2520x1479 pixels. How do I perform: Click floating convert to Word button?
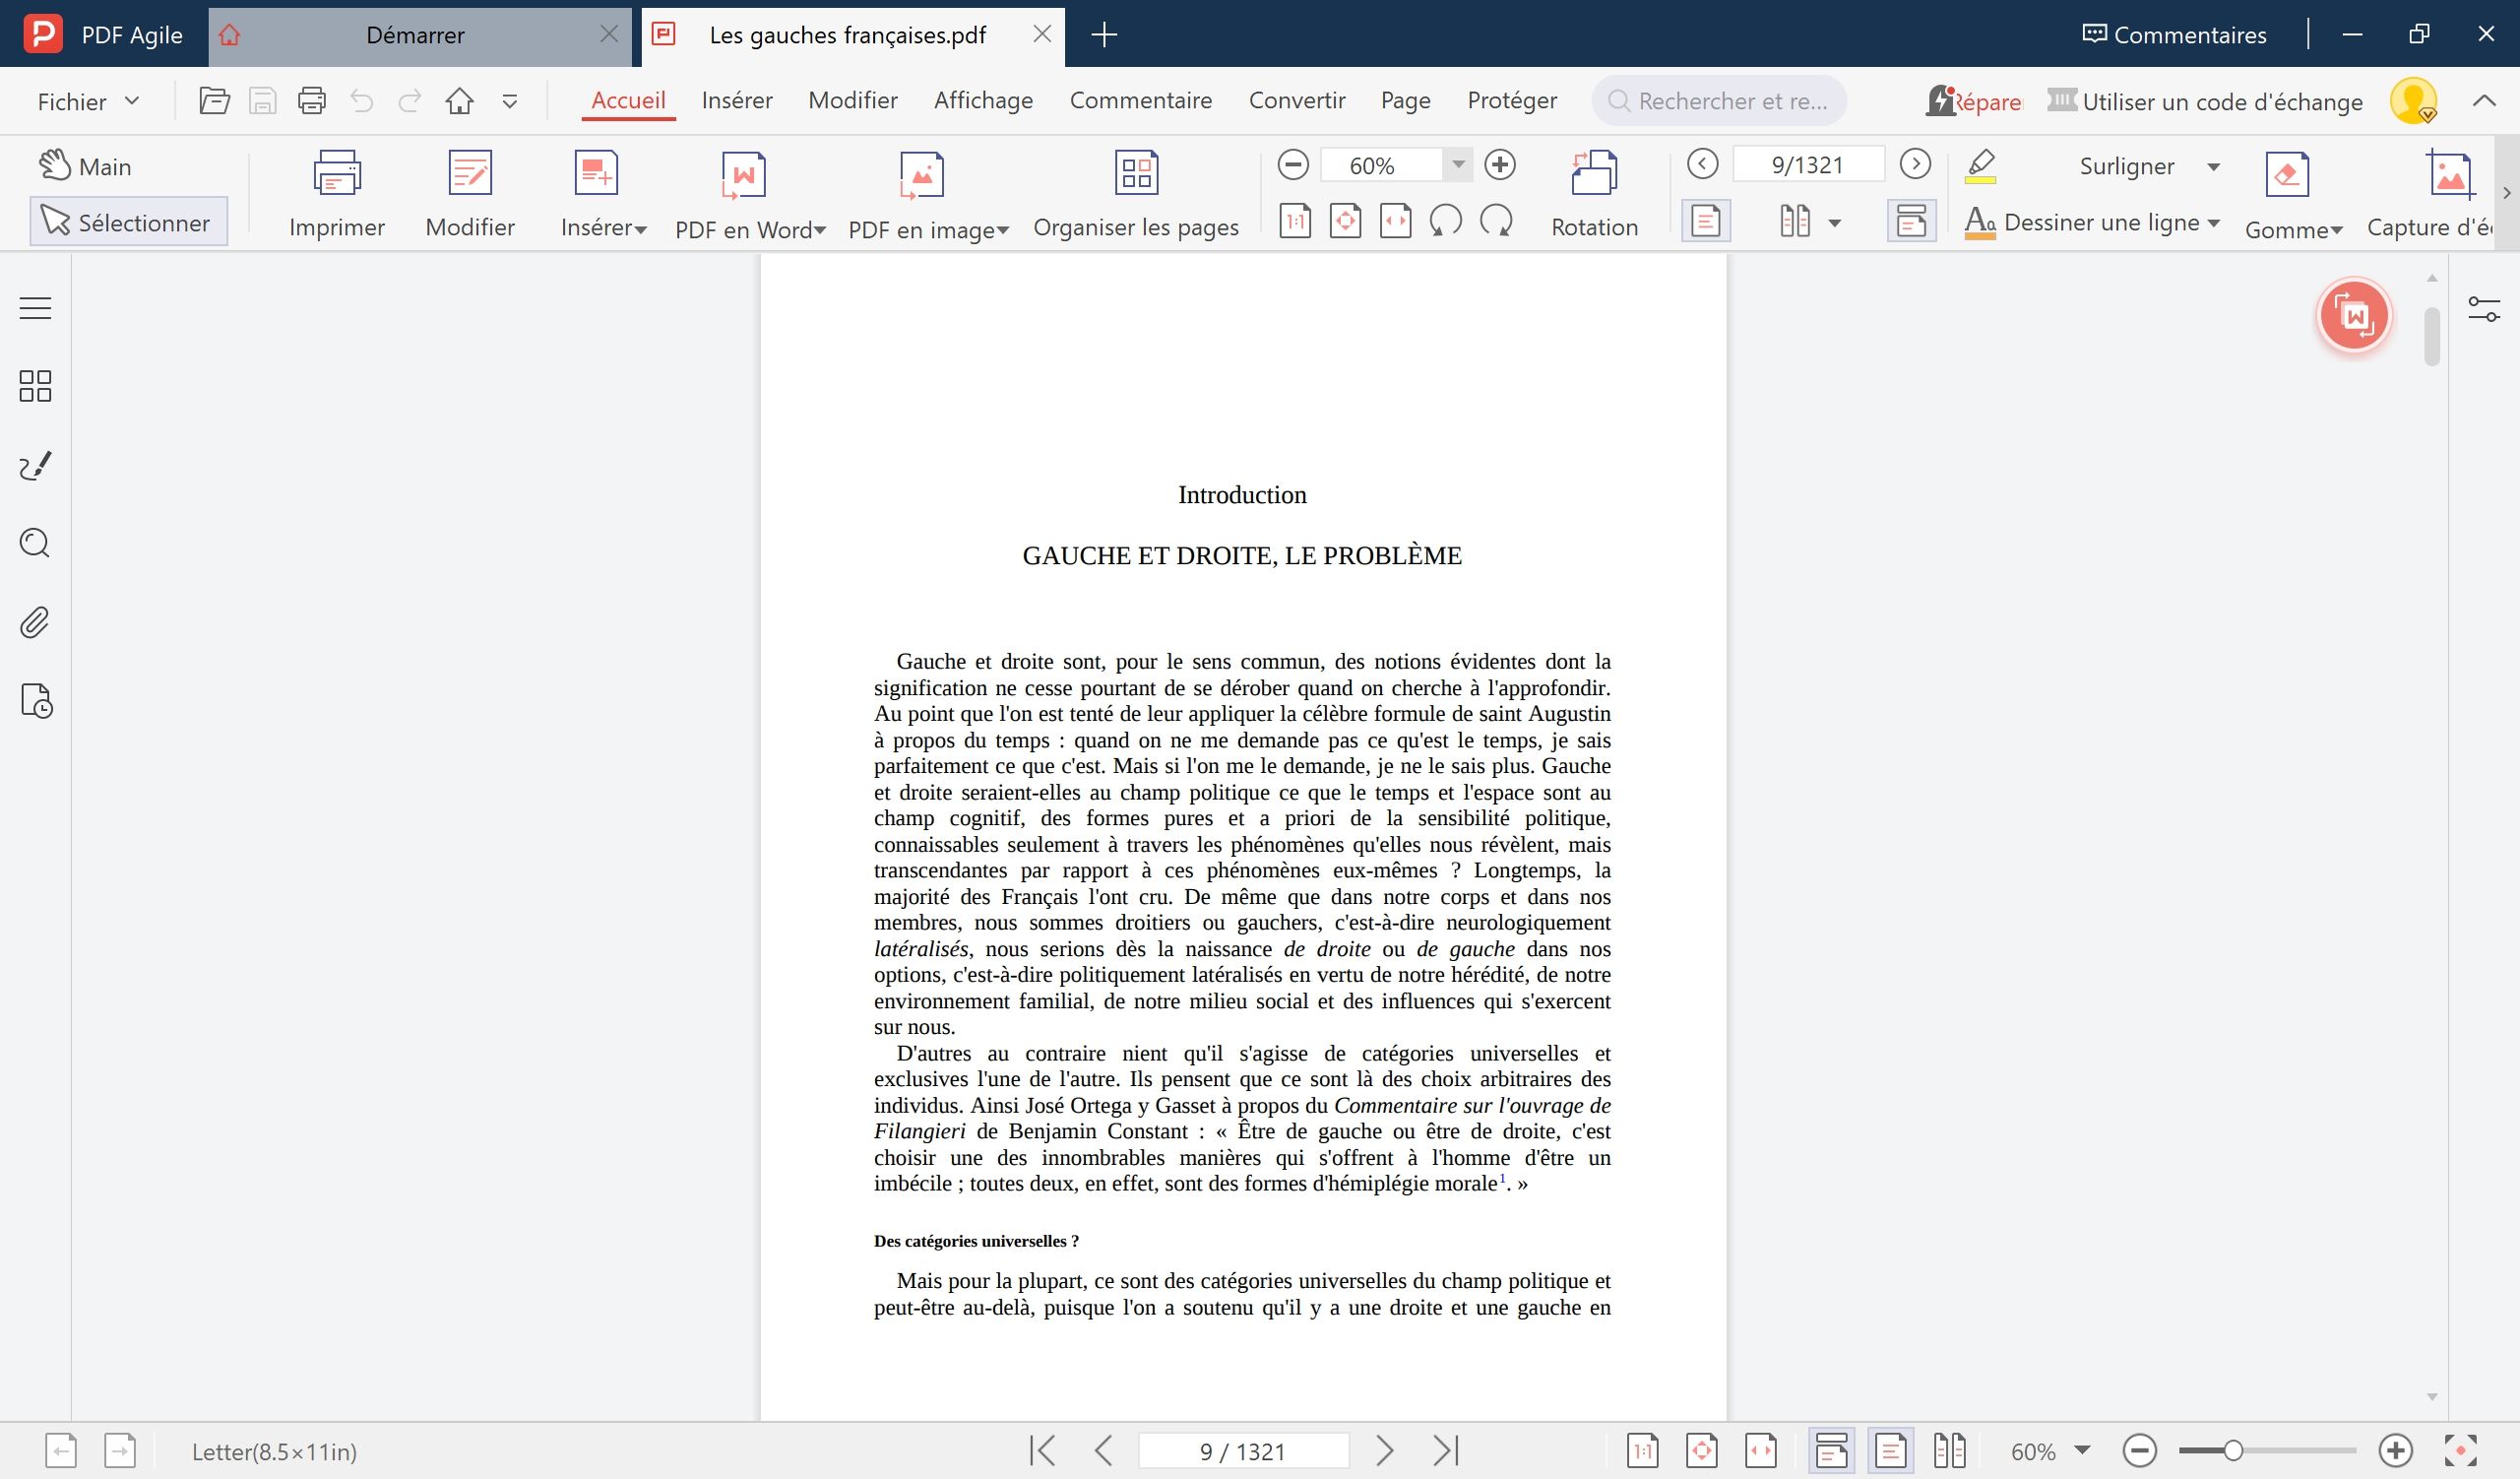[2354, 316]
